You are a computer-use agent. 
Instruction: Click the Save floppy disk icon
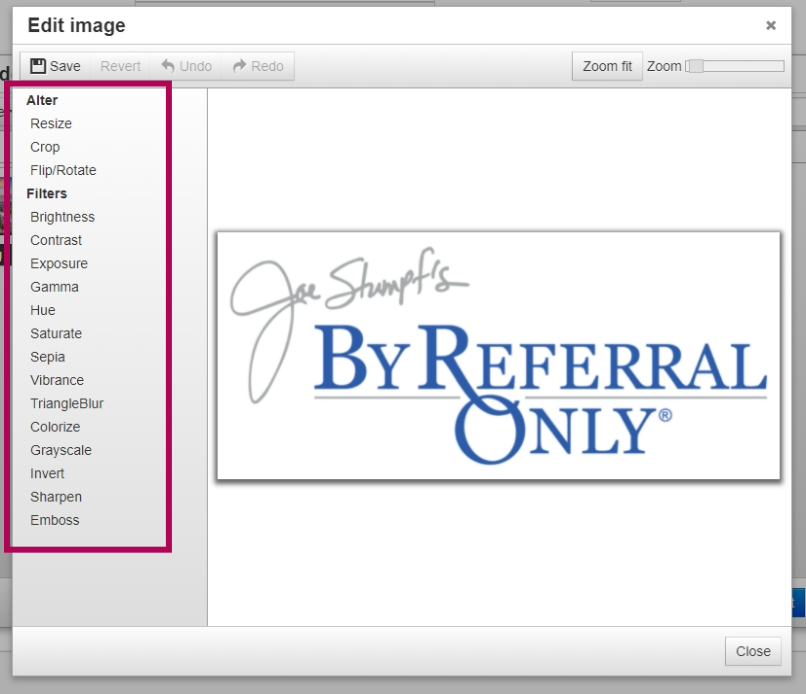pos(38,66)
